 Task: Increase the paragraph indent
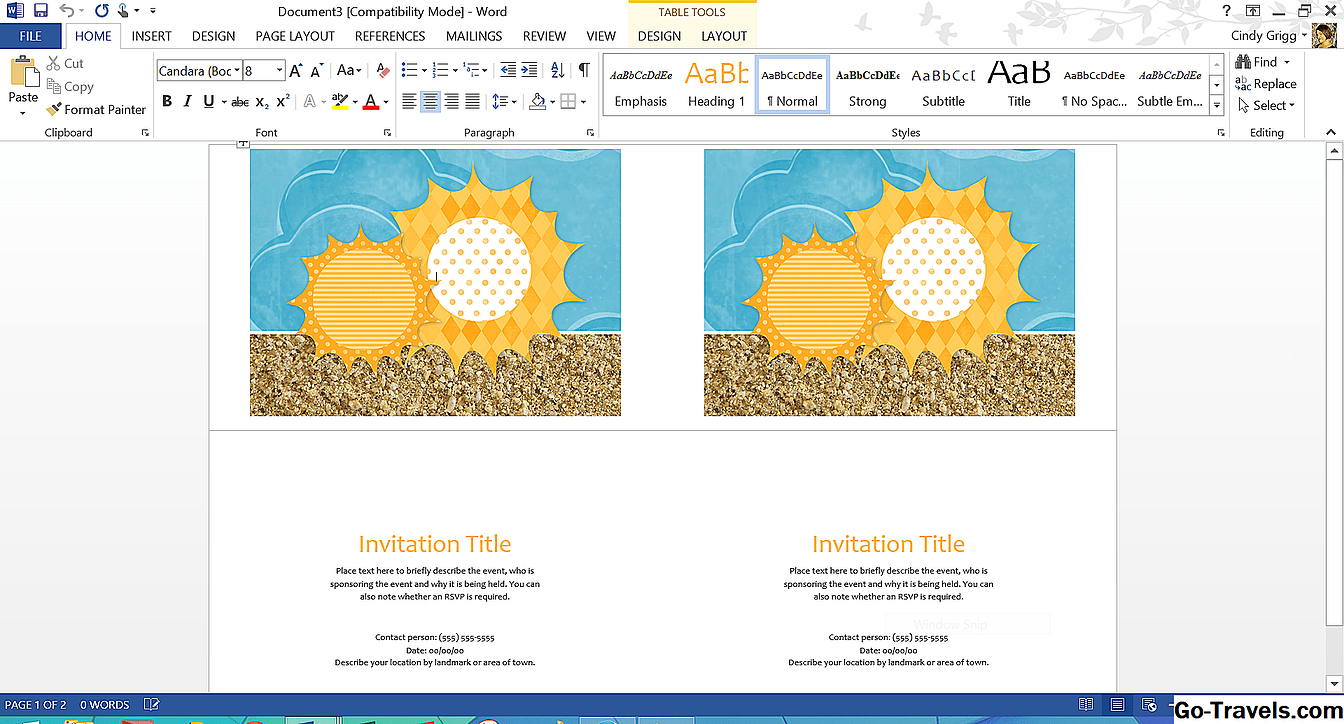click(x=530, y=70)
